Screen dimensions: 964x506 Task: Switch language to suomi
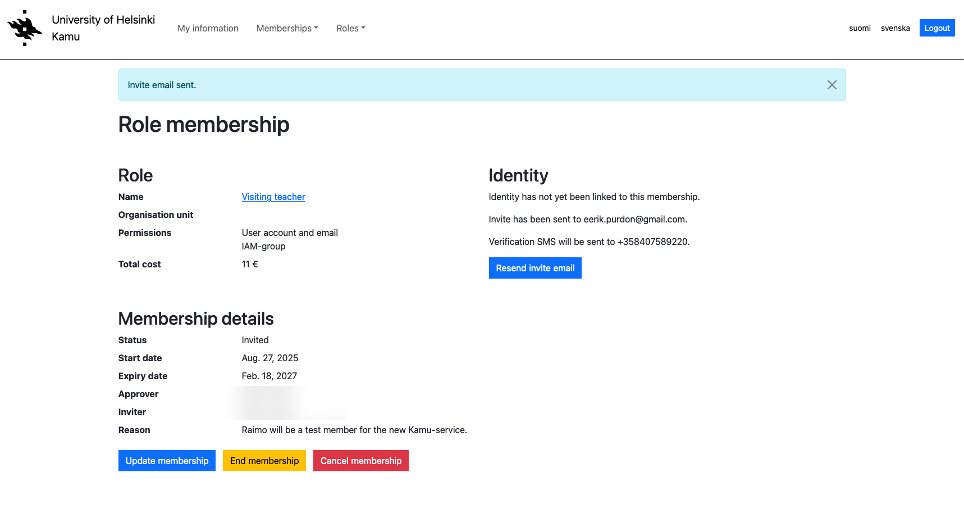(x=859, y=28)
